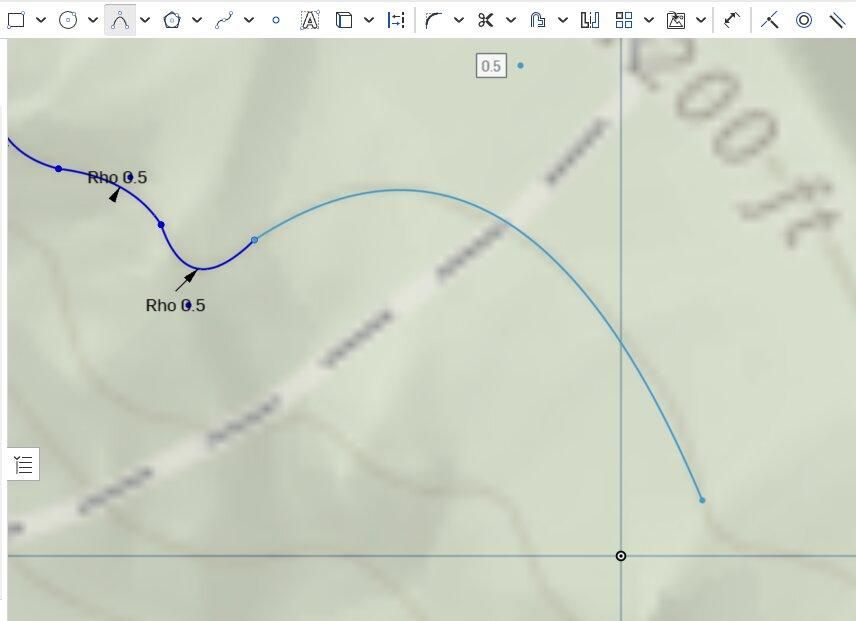Expand the polygon tool dropdown
This screenshot has width=856, height=621.
tap(197, 20)
